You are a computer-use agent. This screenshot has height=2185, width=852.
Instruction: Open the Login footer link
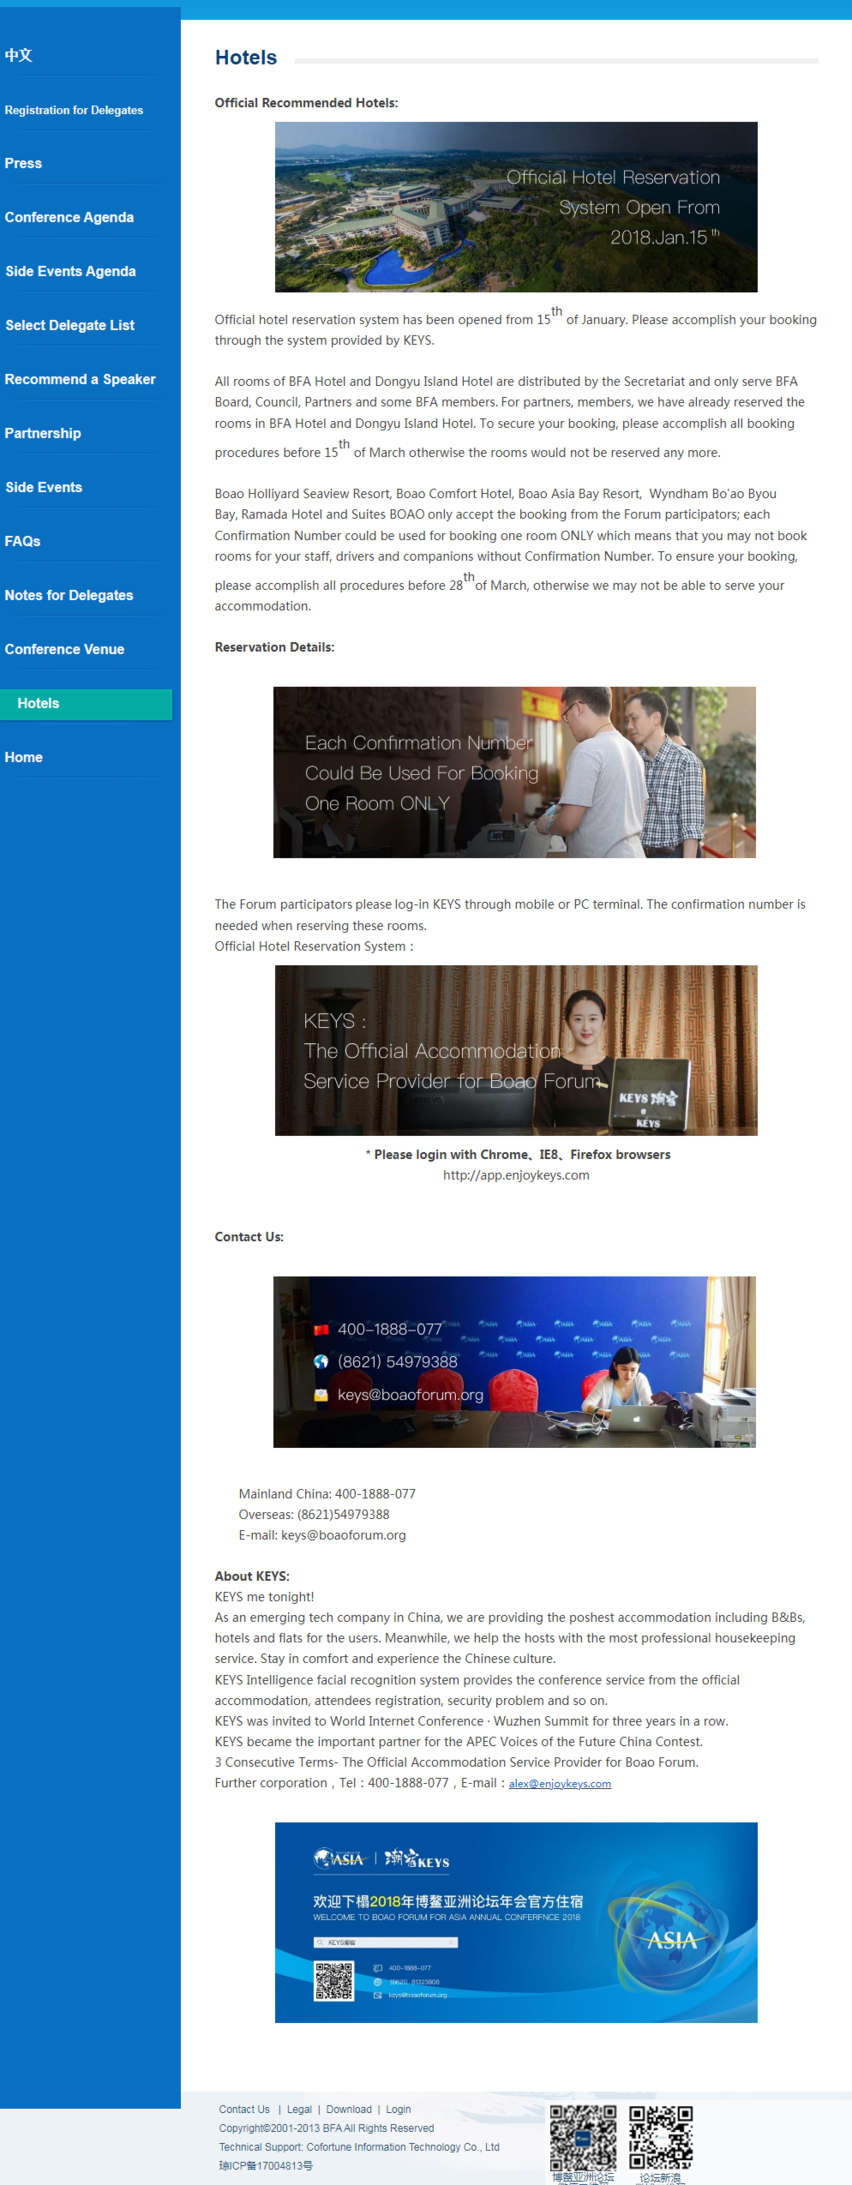(398, 2109)
